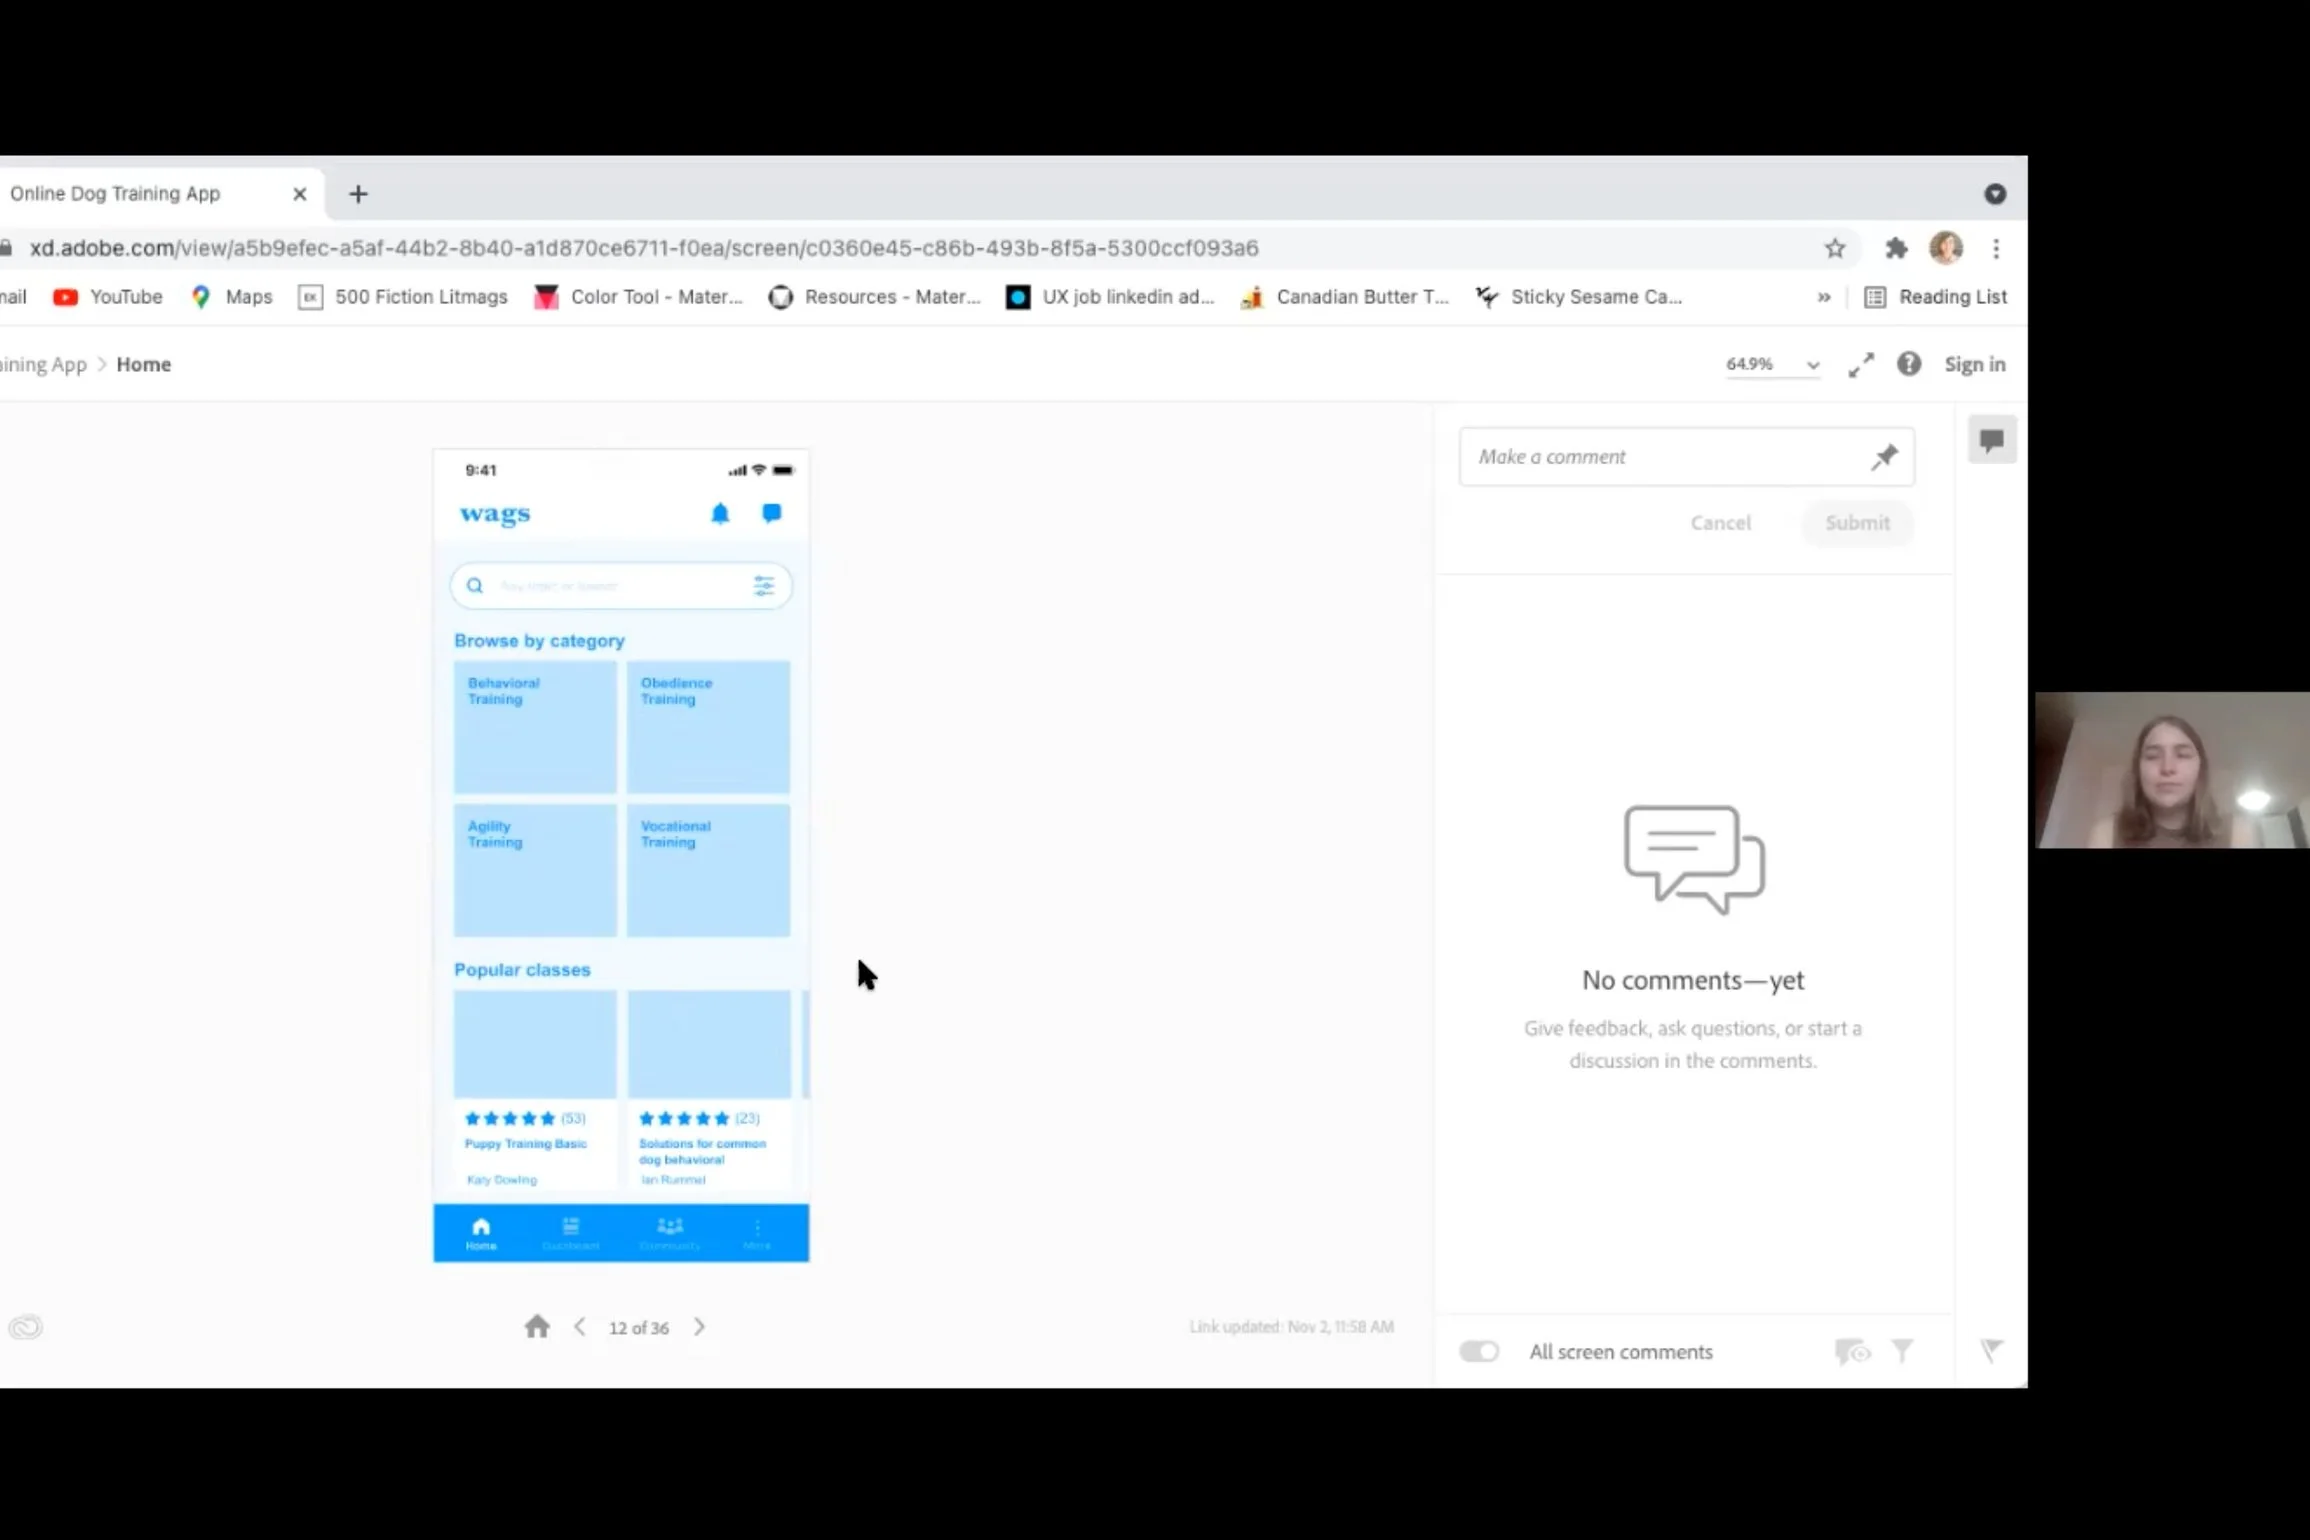Enter fullscreen mode with expand arrows icon
The width and height of the screenshot is (2310, 1540).
pyautogui.click(x=1861, y=365)
